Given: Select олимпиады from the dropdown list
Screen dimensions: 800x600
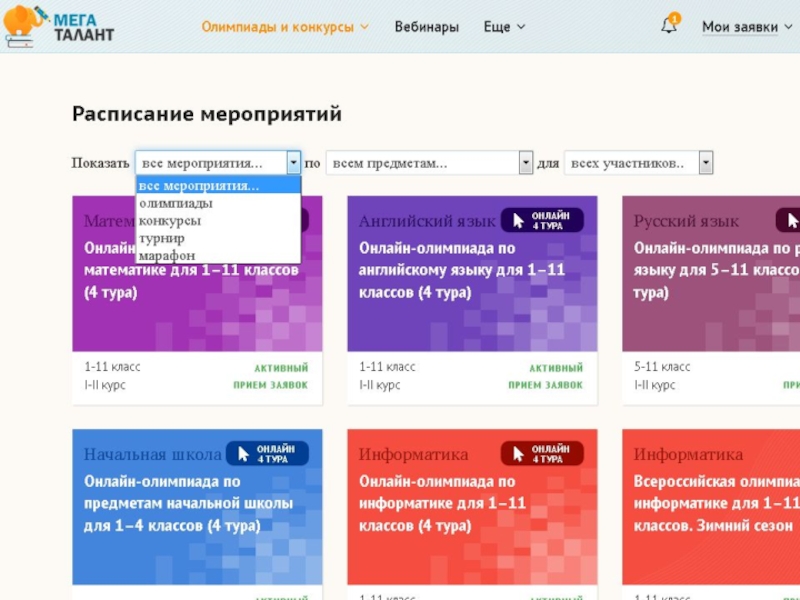Looking at the screenshot, I should click(176, 203).
